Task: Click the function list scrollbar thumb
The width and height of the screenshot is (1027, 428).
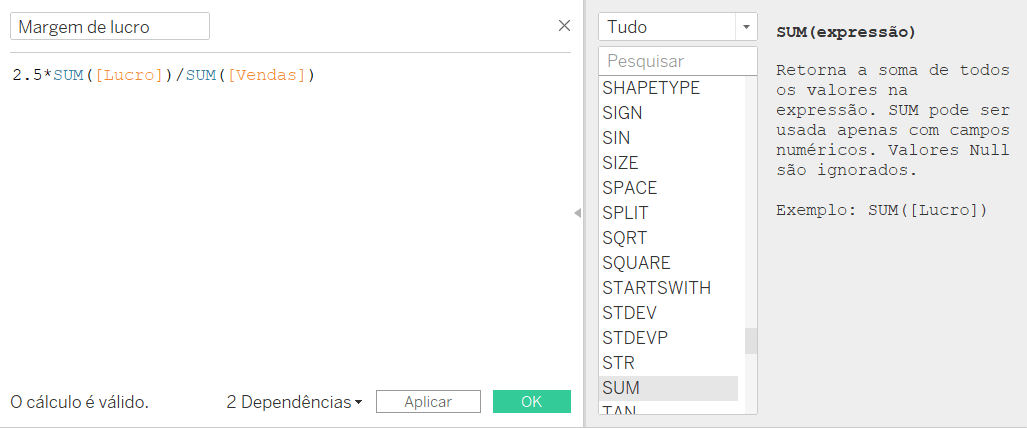Action: [751, 341]
